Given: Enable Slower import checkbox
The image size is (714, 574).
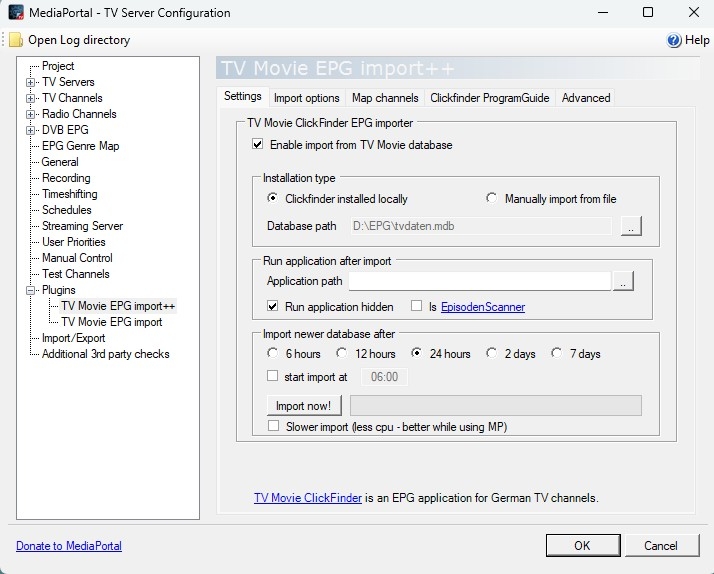Looking at the screenshot, I should point(273,427).
